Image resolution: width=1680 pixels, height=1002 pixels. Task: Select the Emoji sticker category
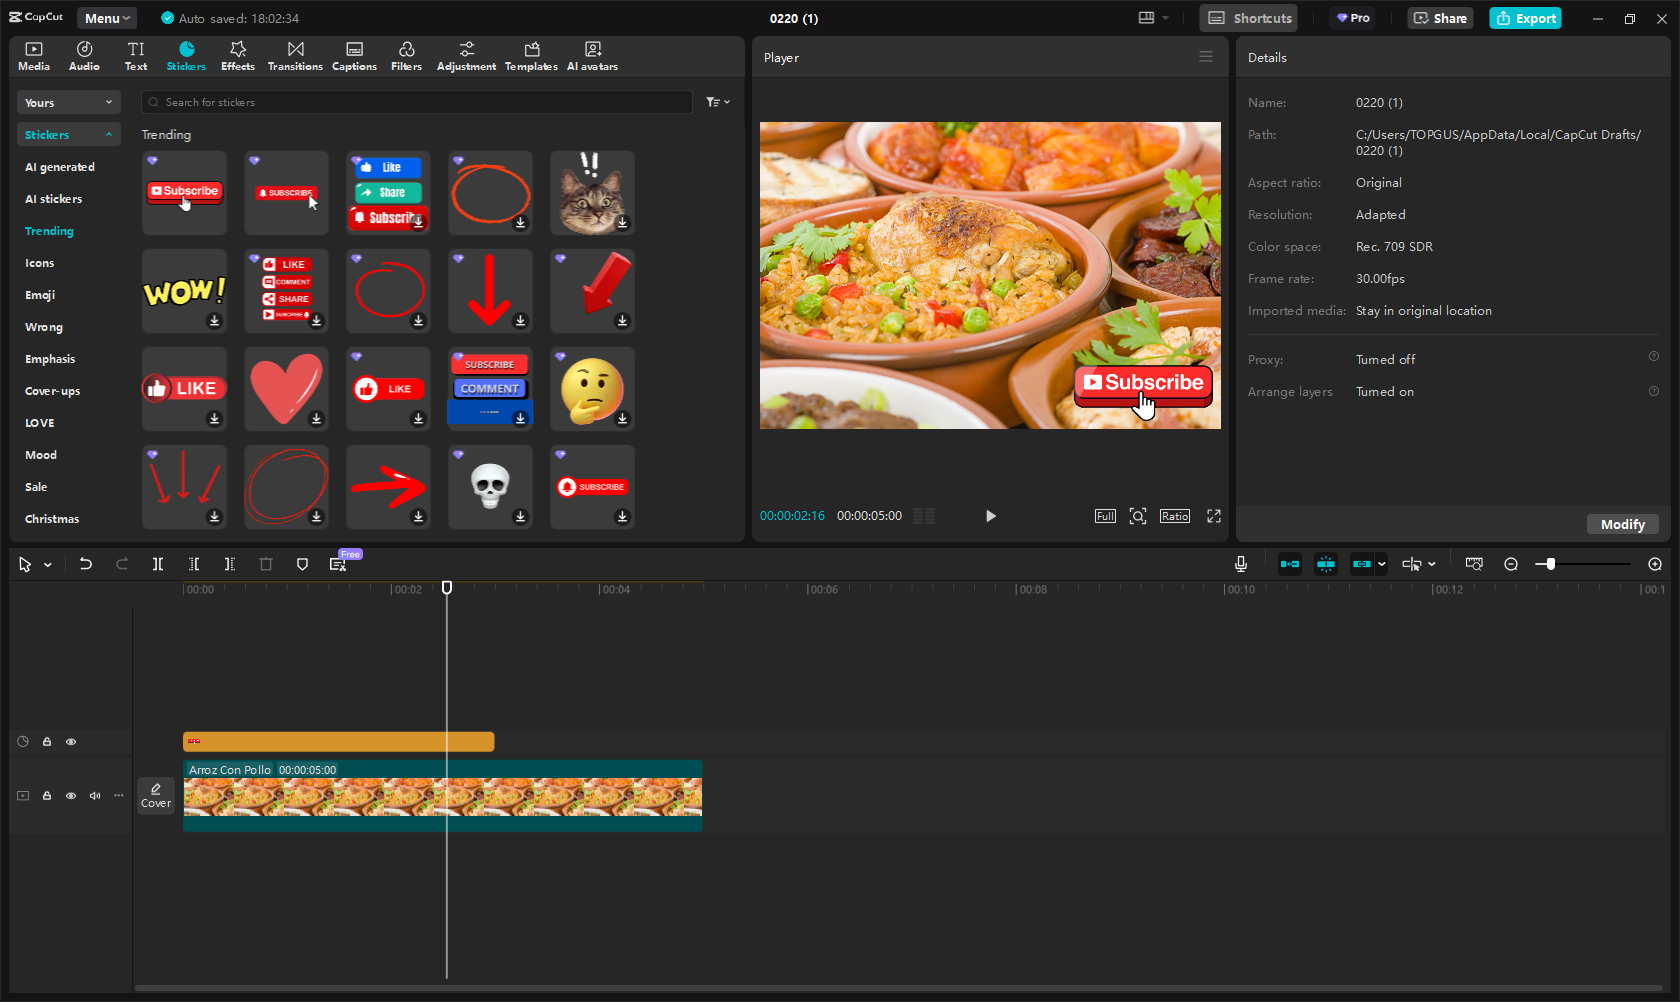(40, 295)
